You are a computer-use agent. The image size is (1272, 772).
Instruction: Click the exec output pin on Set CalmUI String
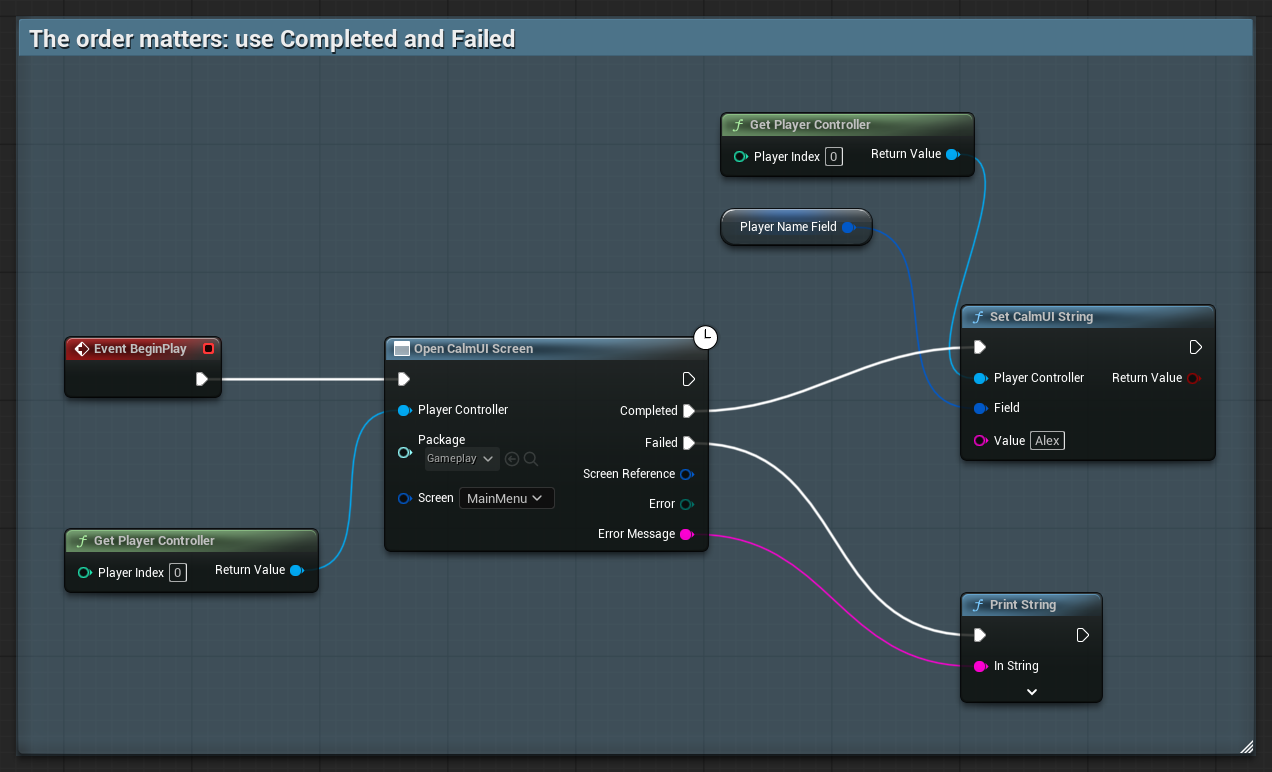(1196, 347)
